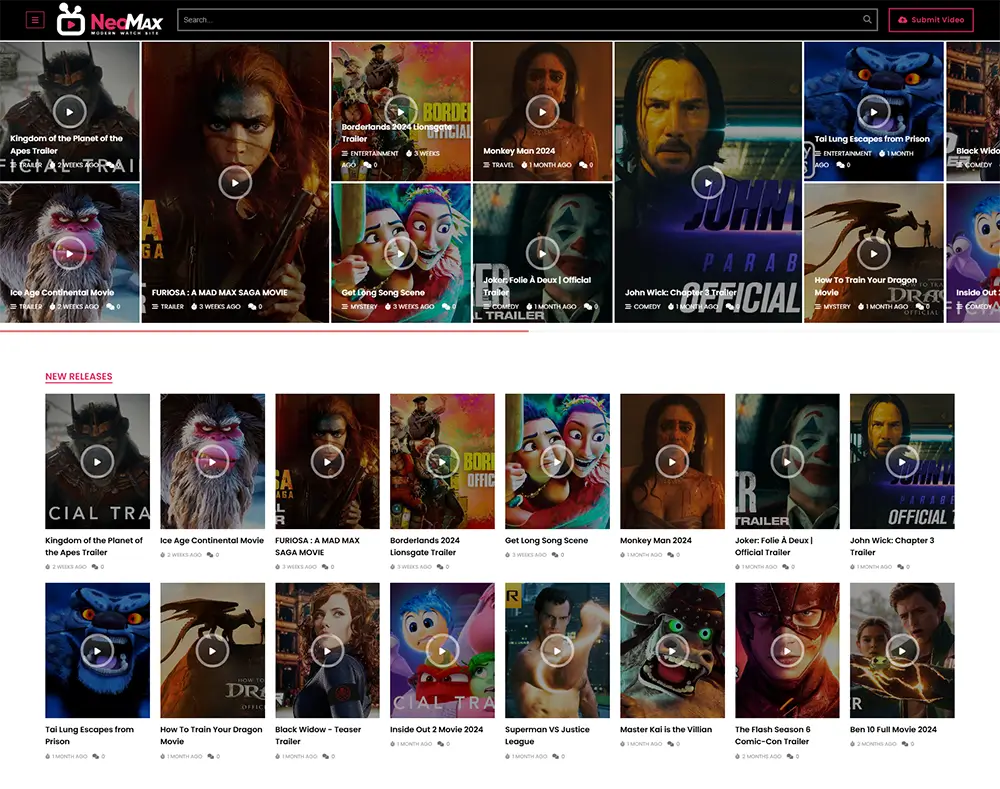This screenshot has height=789, width=1000.
Task: Open title 'Get Long Song Scene' in New Releases
Action: (x=547, y=540)
